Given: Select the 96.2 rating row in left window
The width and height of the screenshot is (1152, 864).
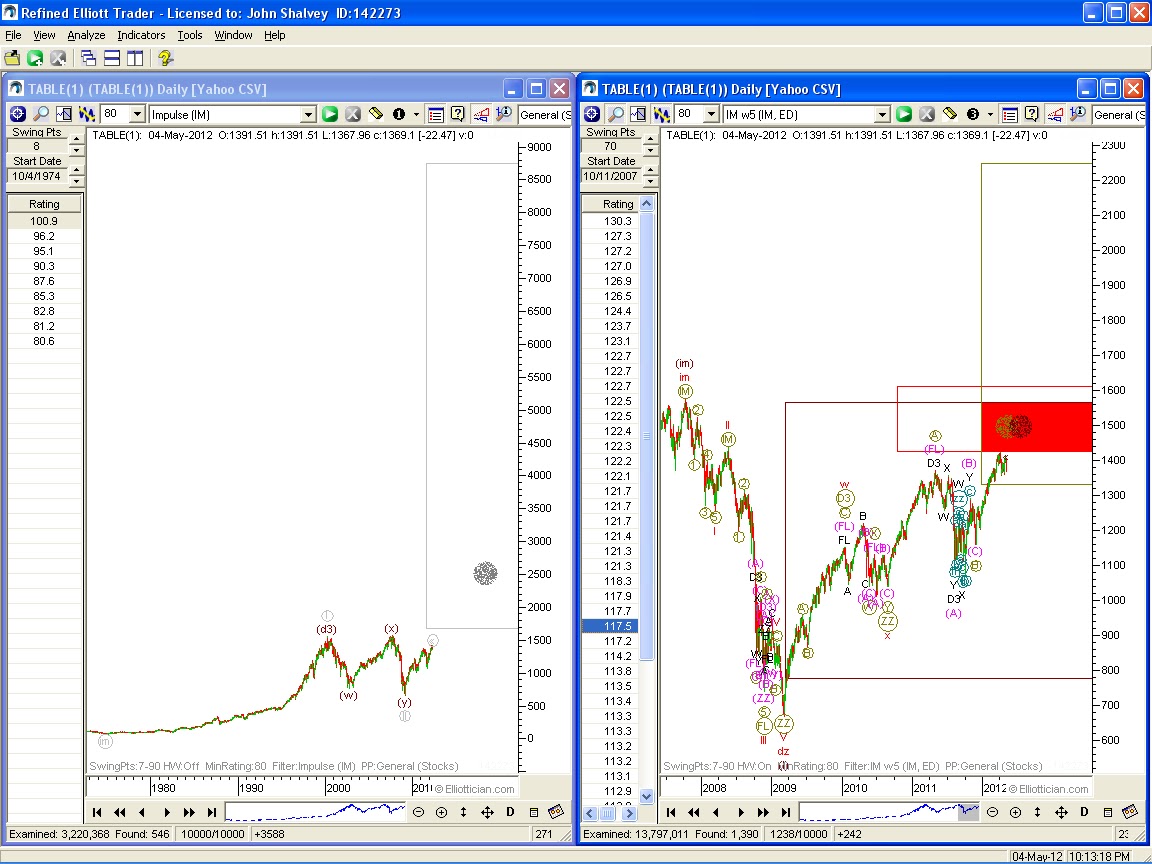Looking at the screenshot, I should tap(44, 236).
